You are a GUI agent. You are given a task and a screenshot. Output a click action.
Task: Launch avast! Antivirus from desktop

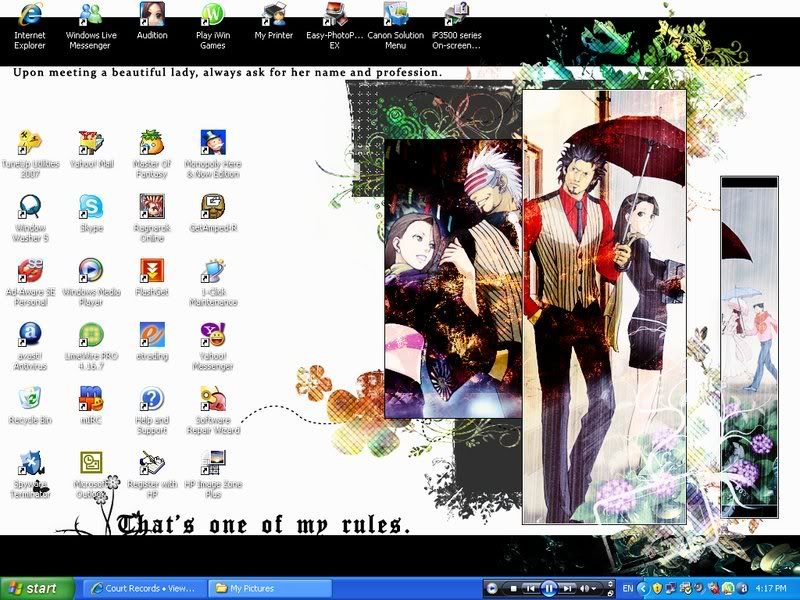pos(30,346)
